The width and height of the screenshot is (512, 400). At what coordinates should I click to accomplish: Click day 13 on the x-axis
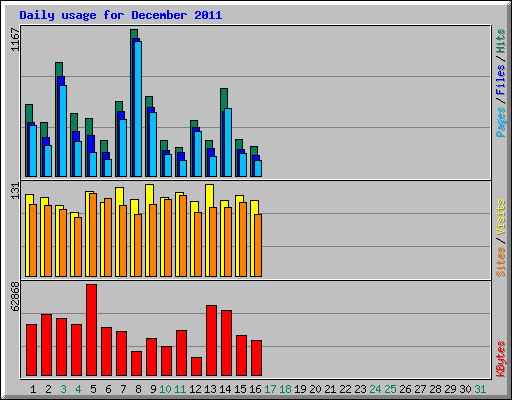coord(210,389)
